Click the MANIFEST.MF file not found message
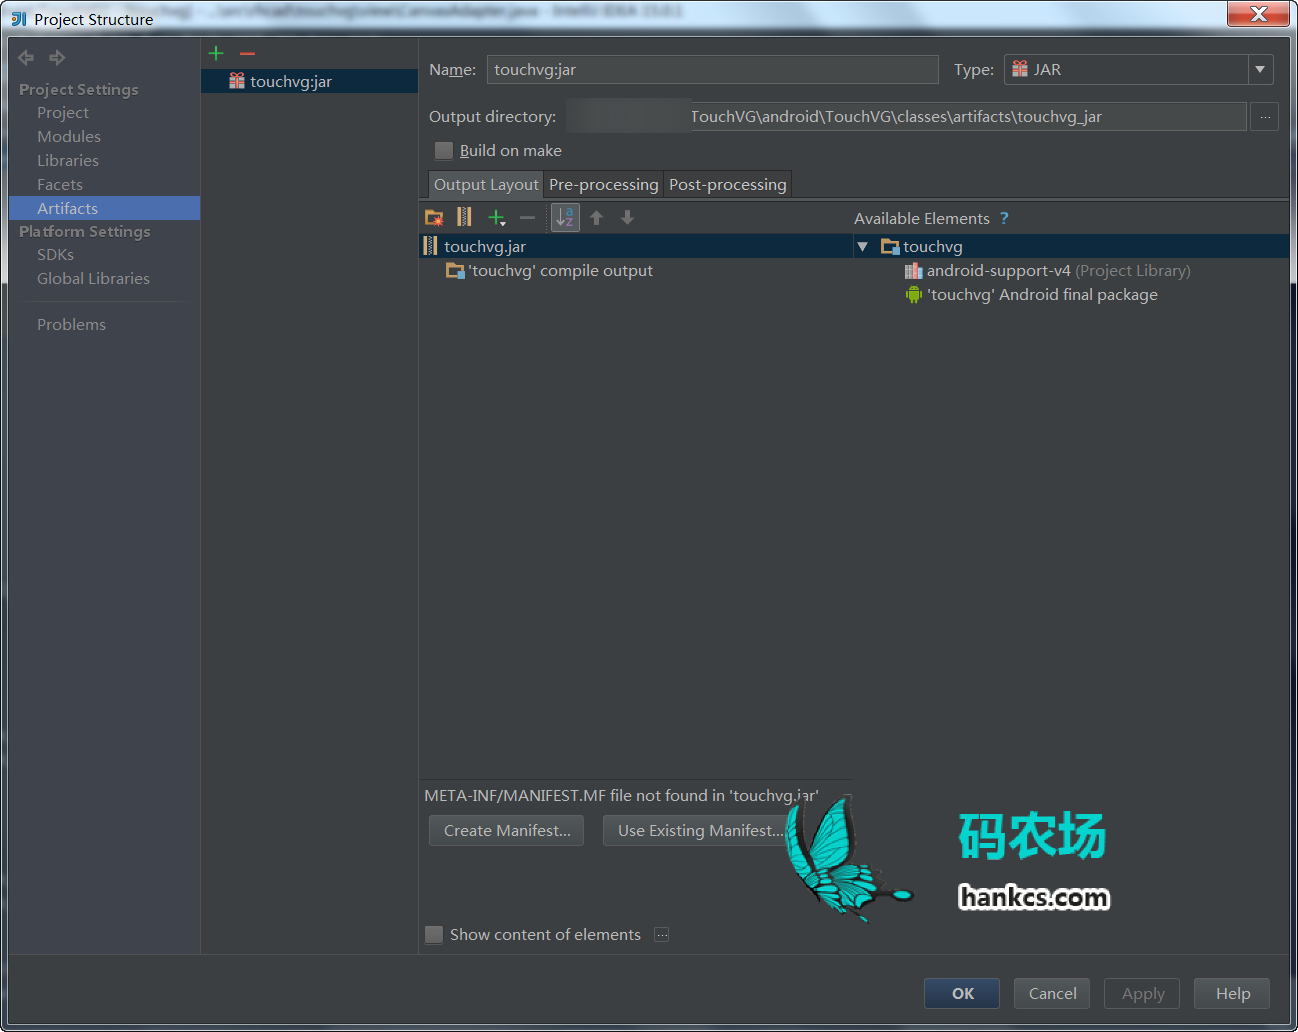Viewport: 1298px width, 1032px height. click(621, 796)
